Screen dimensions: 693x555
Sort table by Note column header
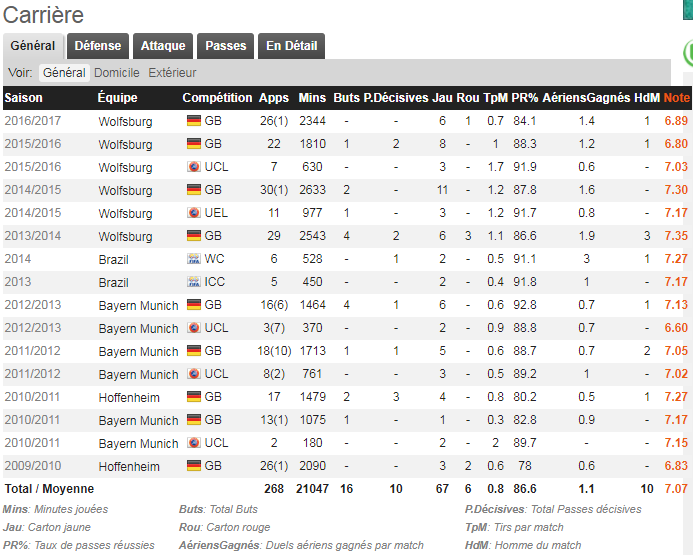point(676,98)
